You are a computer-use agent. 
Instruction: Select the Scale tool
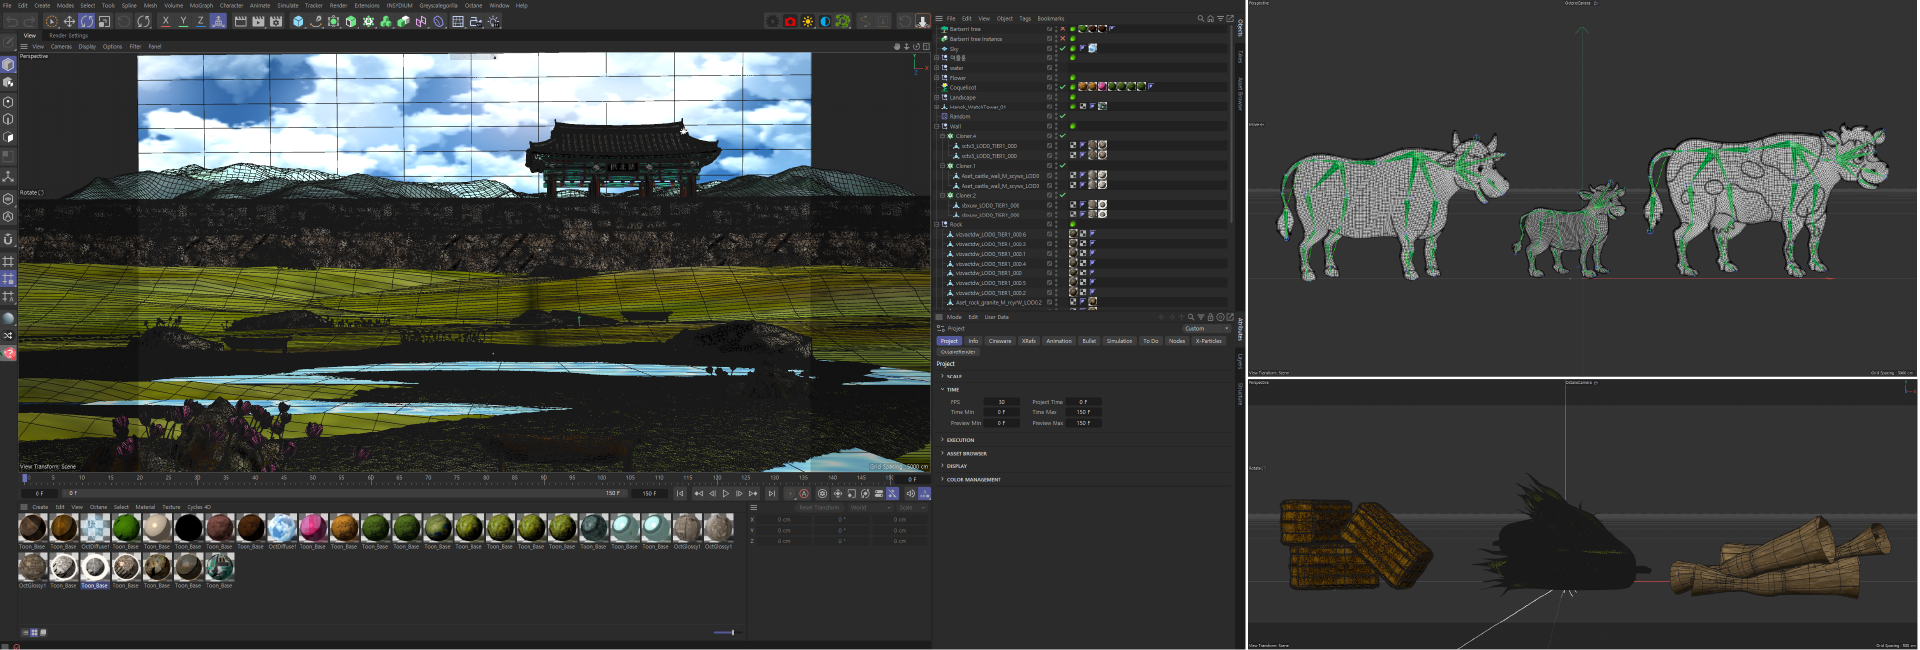[x=104, y=21]
